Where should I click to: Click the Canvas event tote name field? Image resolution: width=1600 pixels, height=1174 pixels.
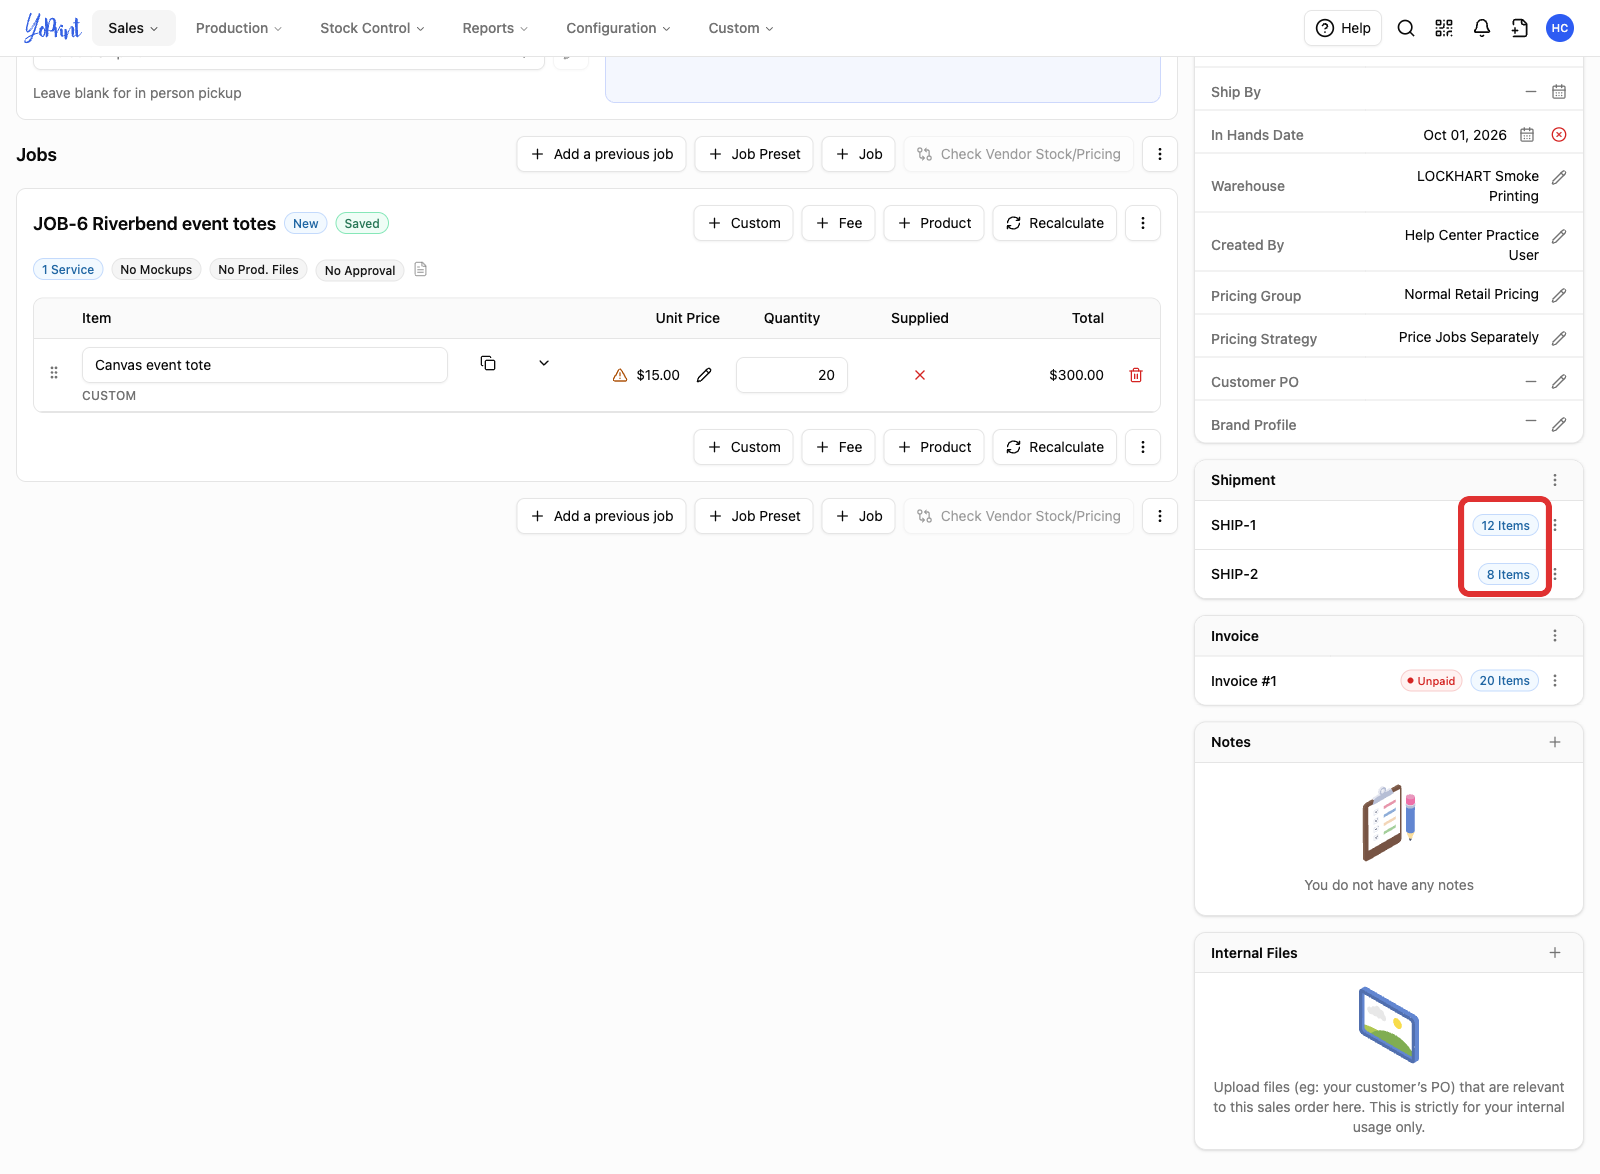click(x=265, y=365)
